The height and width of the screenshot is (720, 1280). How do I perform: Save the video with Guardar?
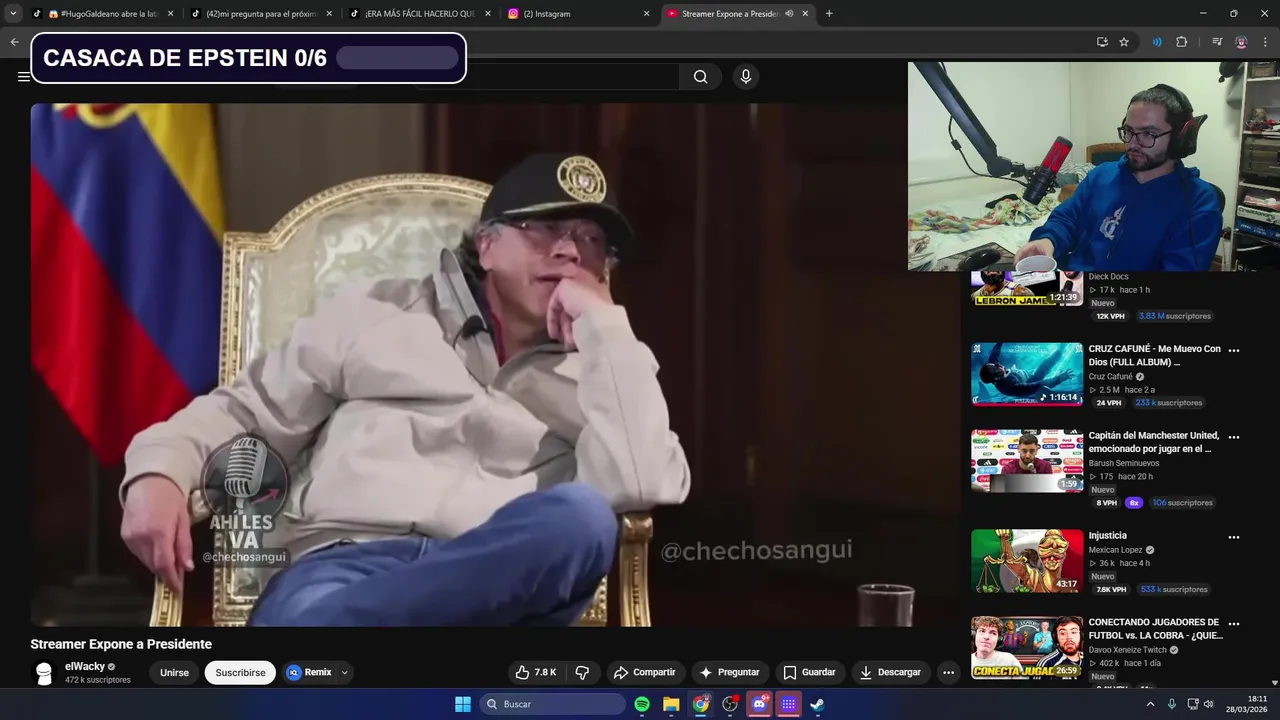click(x=809, y=672)
